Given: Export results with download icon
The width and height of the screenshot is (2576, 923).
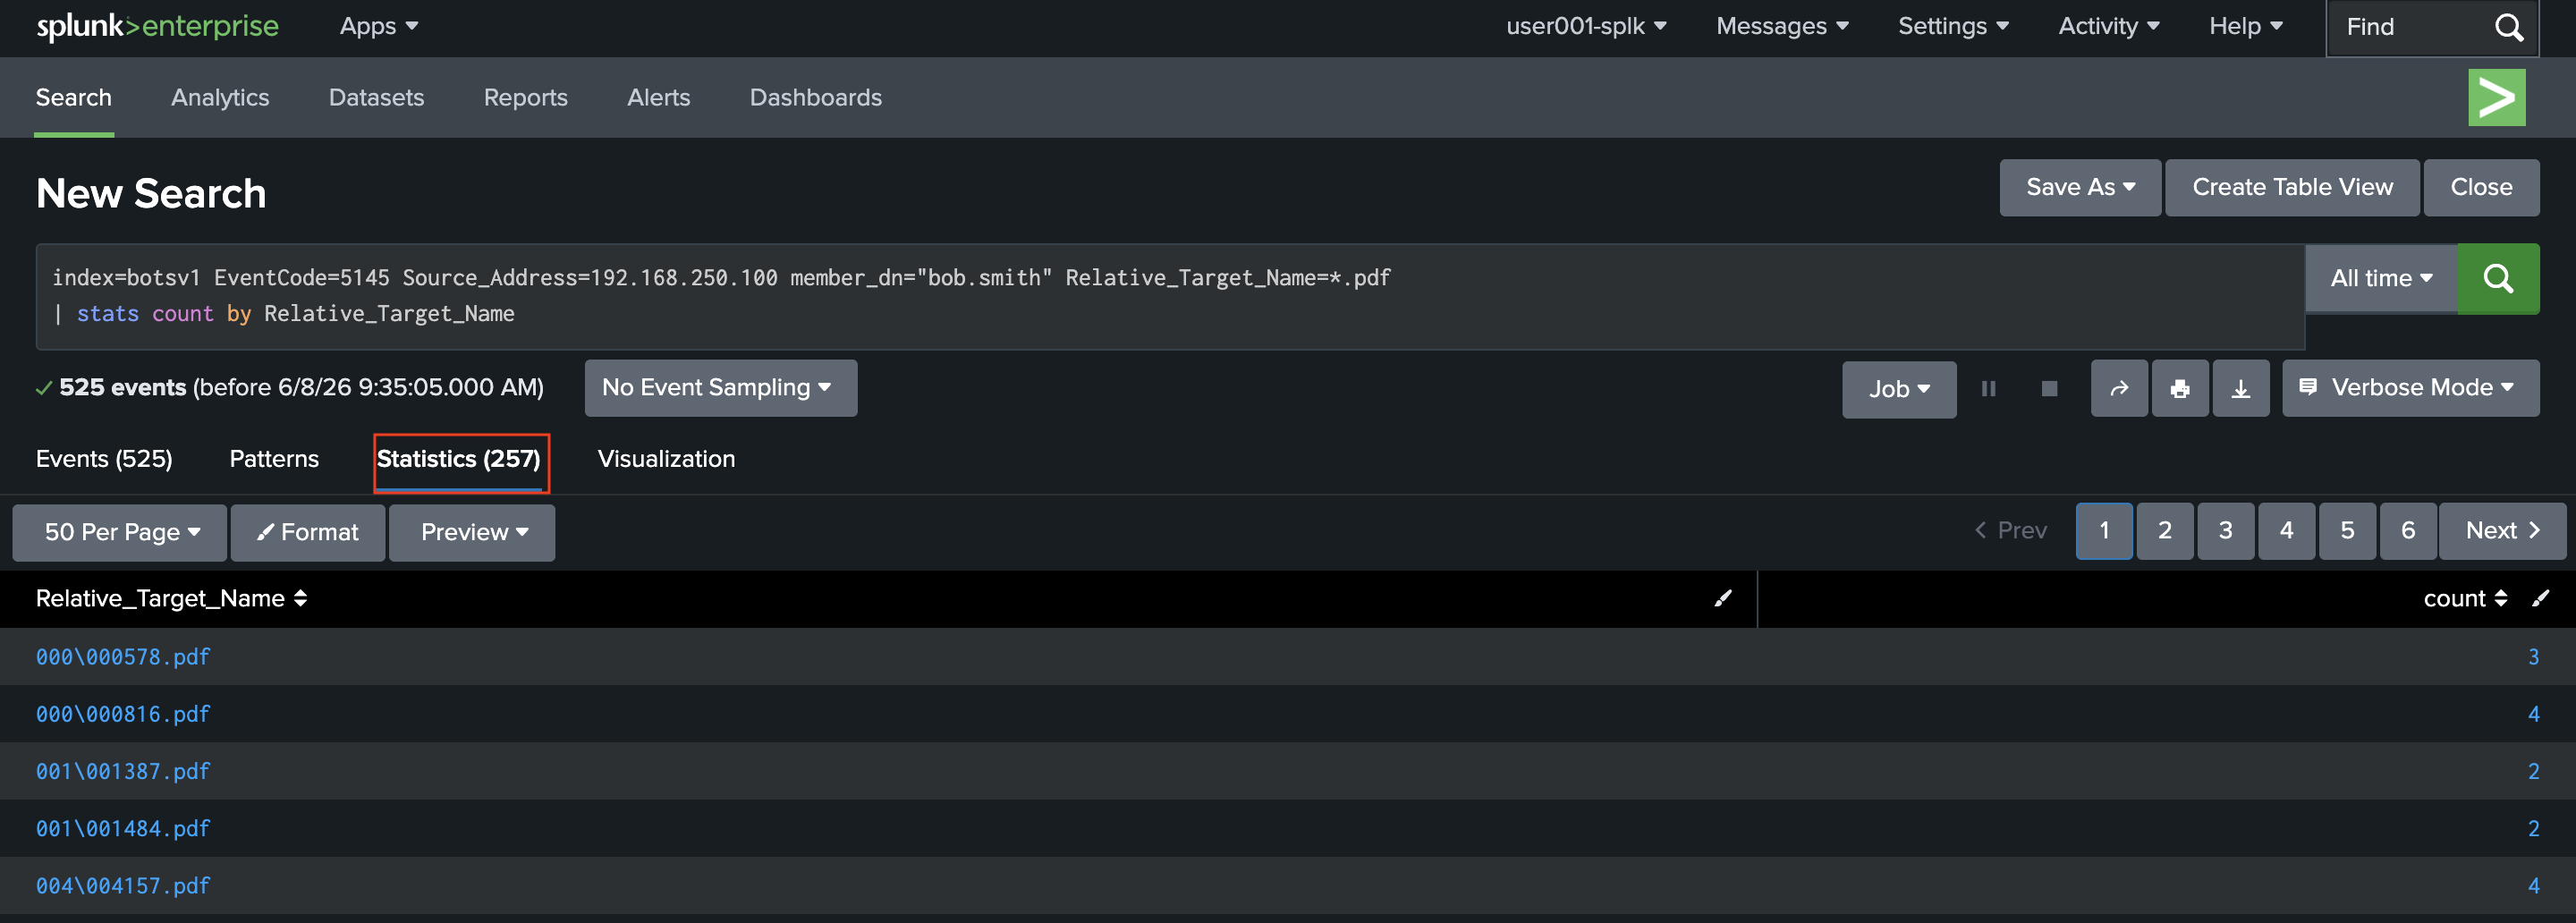Looking at the screenshot, I should (x=2241, y=388).
